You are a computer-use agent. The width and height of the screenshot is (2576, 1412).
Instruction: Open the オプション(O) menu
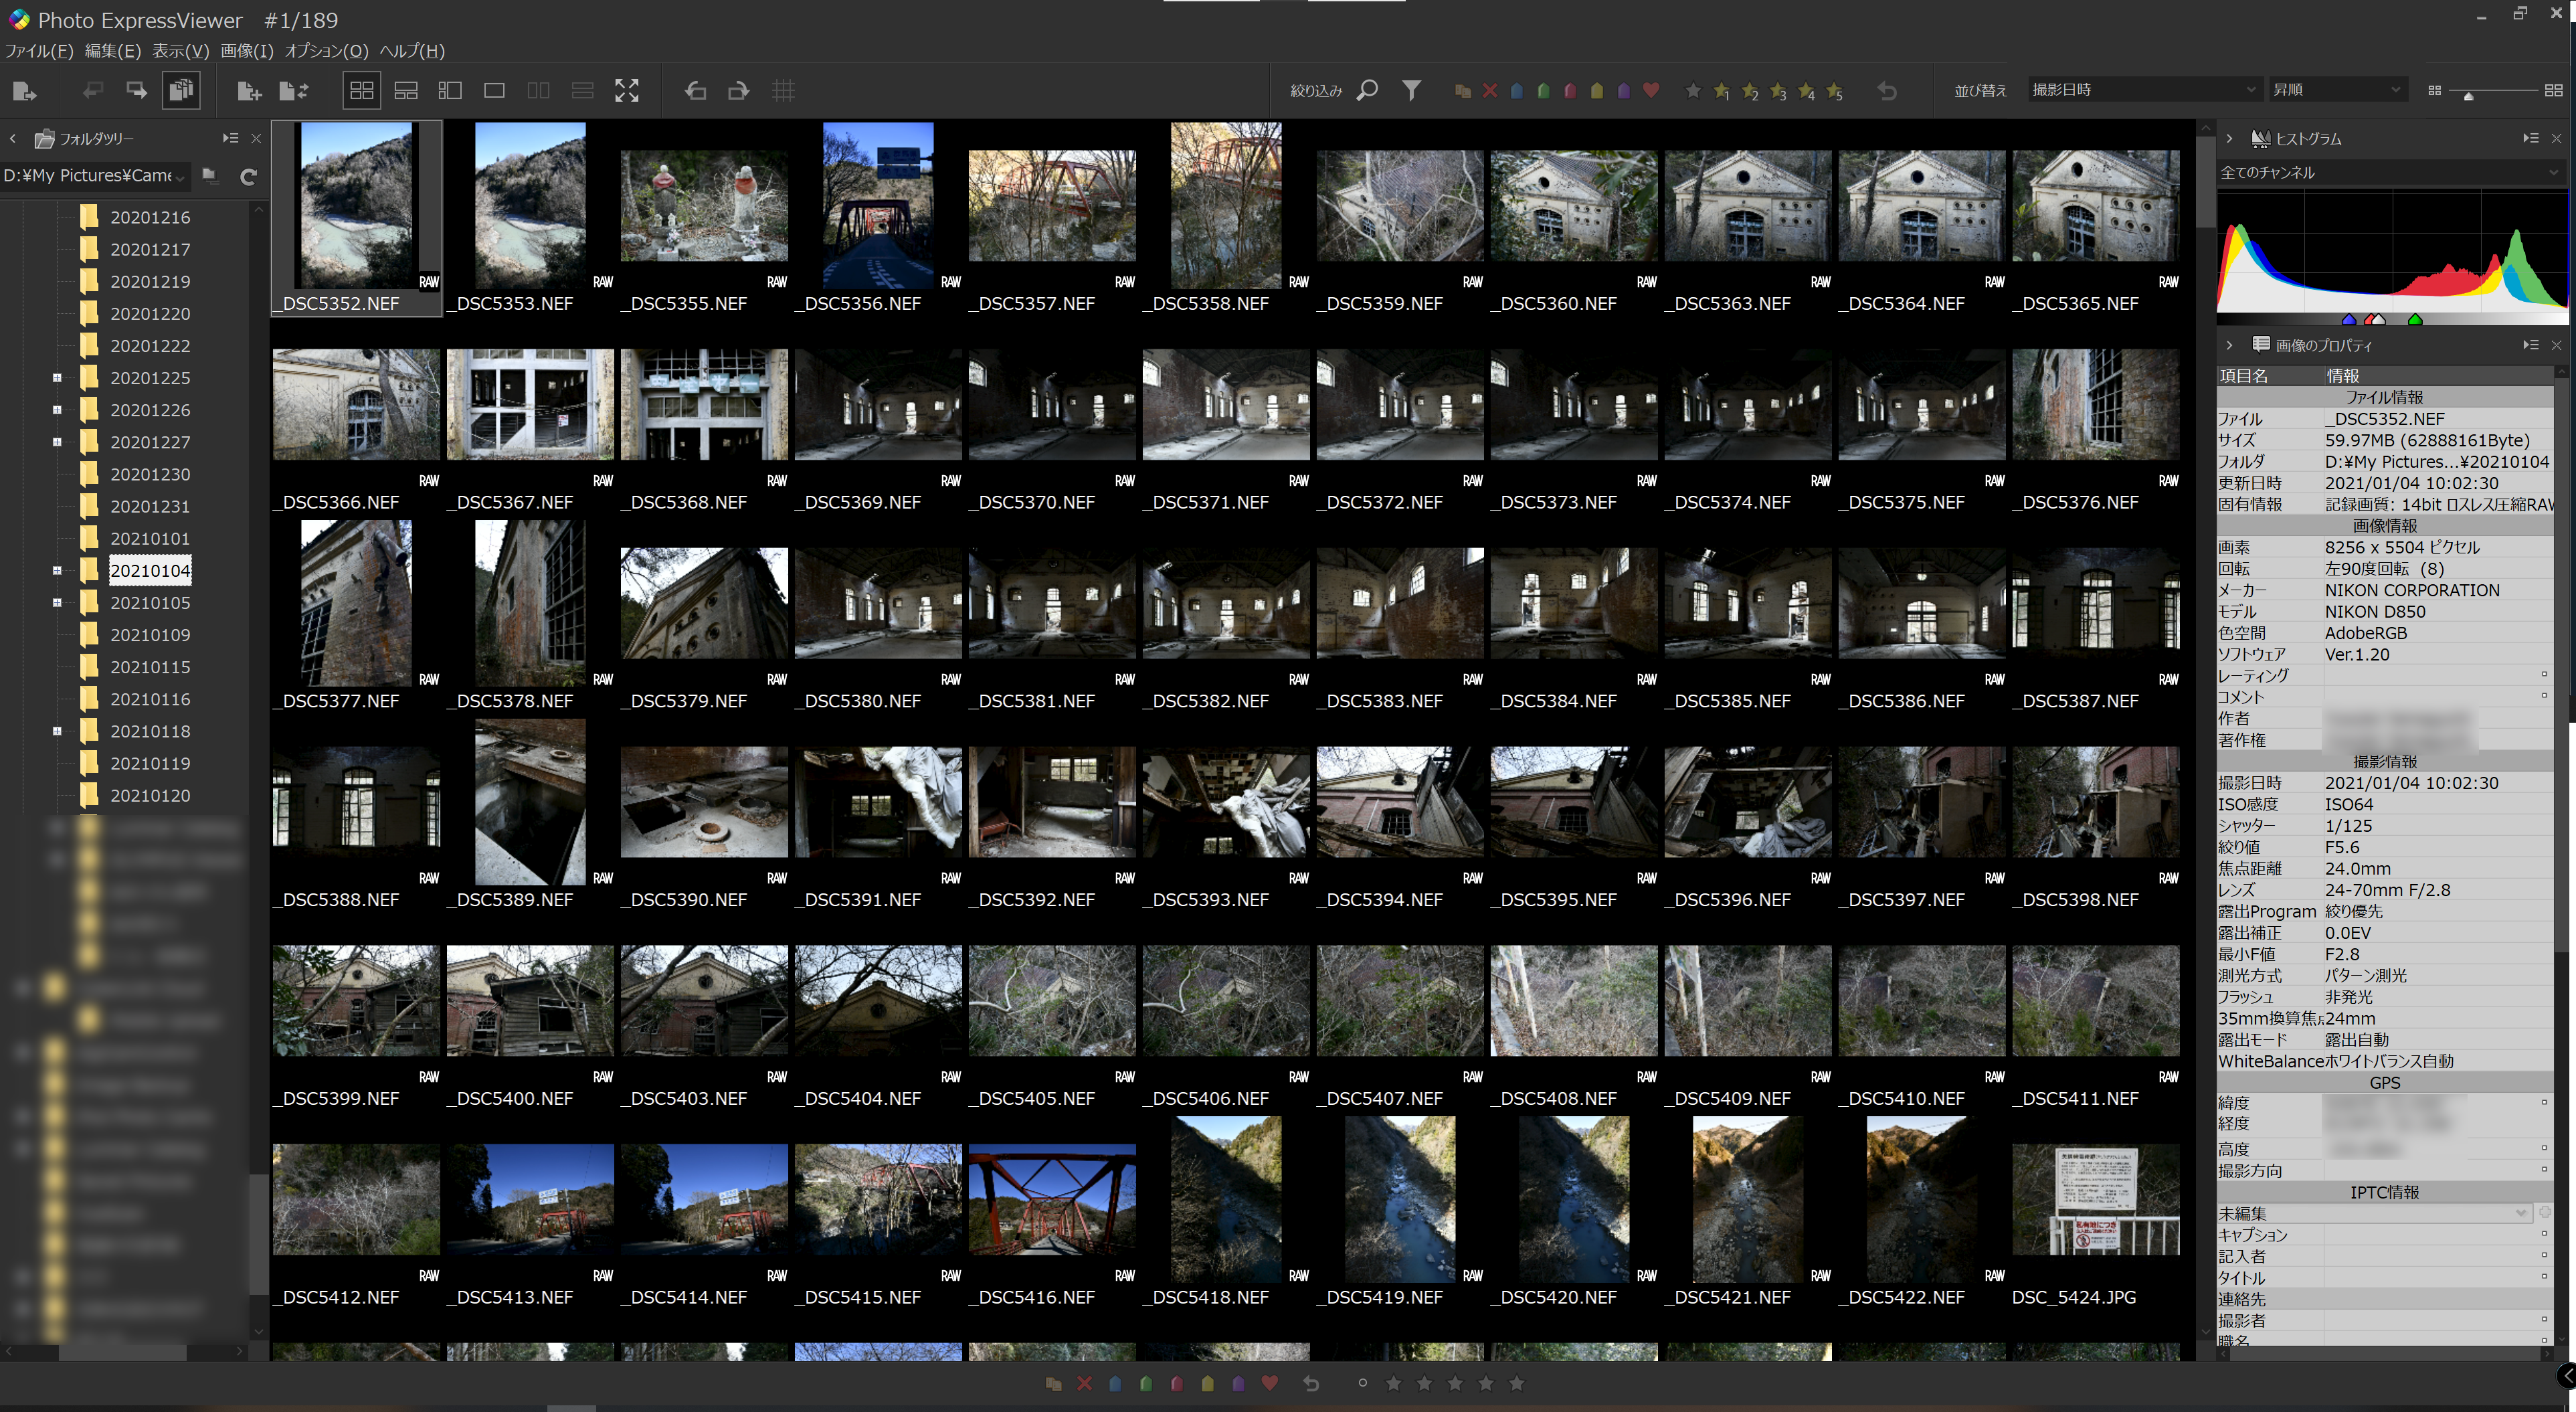[326, 51]
